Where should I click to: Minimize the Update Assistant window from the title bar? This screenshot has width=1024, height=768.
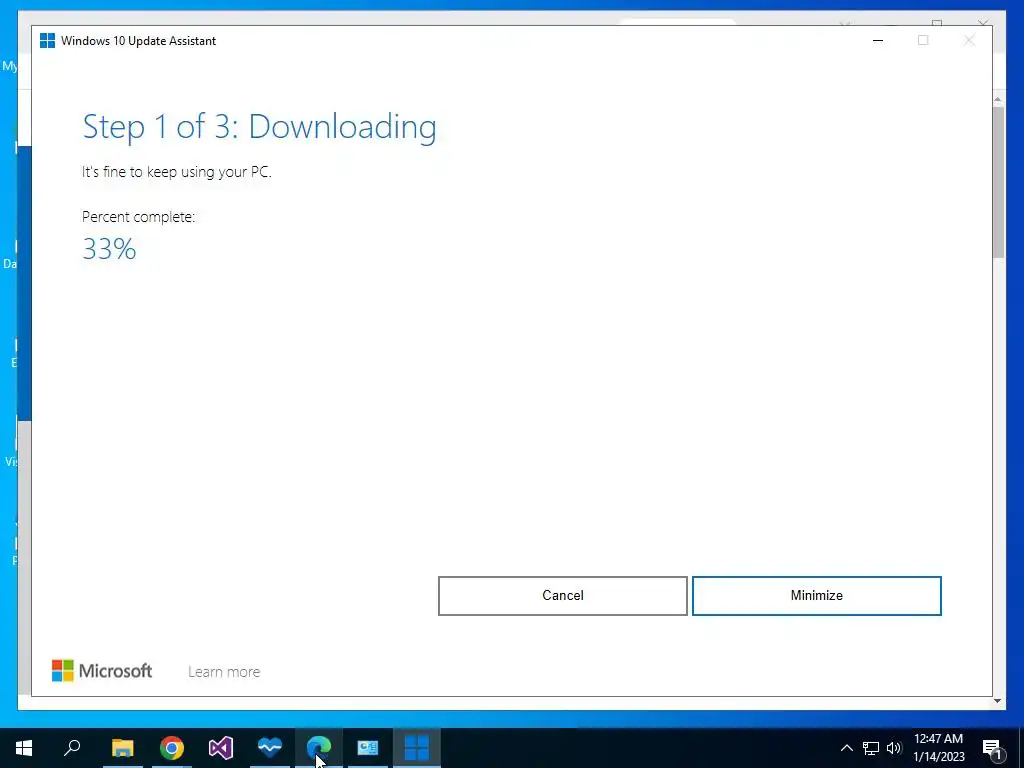[878, 40]
